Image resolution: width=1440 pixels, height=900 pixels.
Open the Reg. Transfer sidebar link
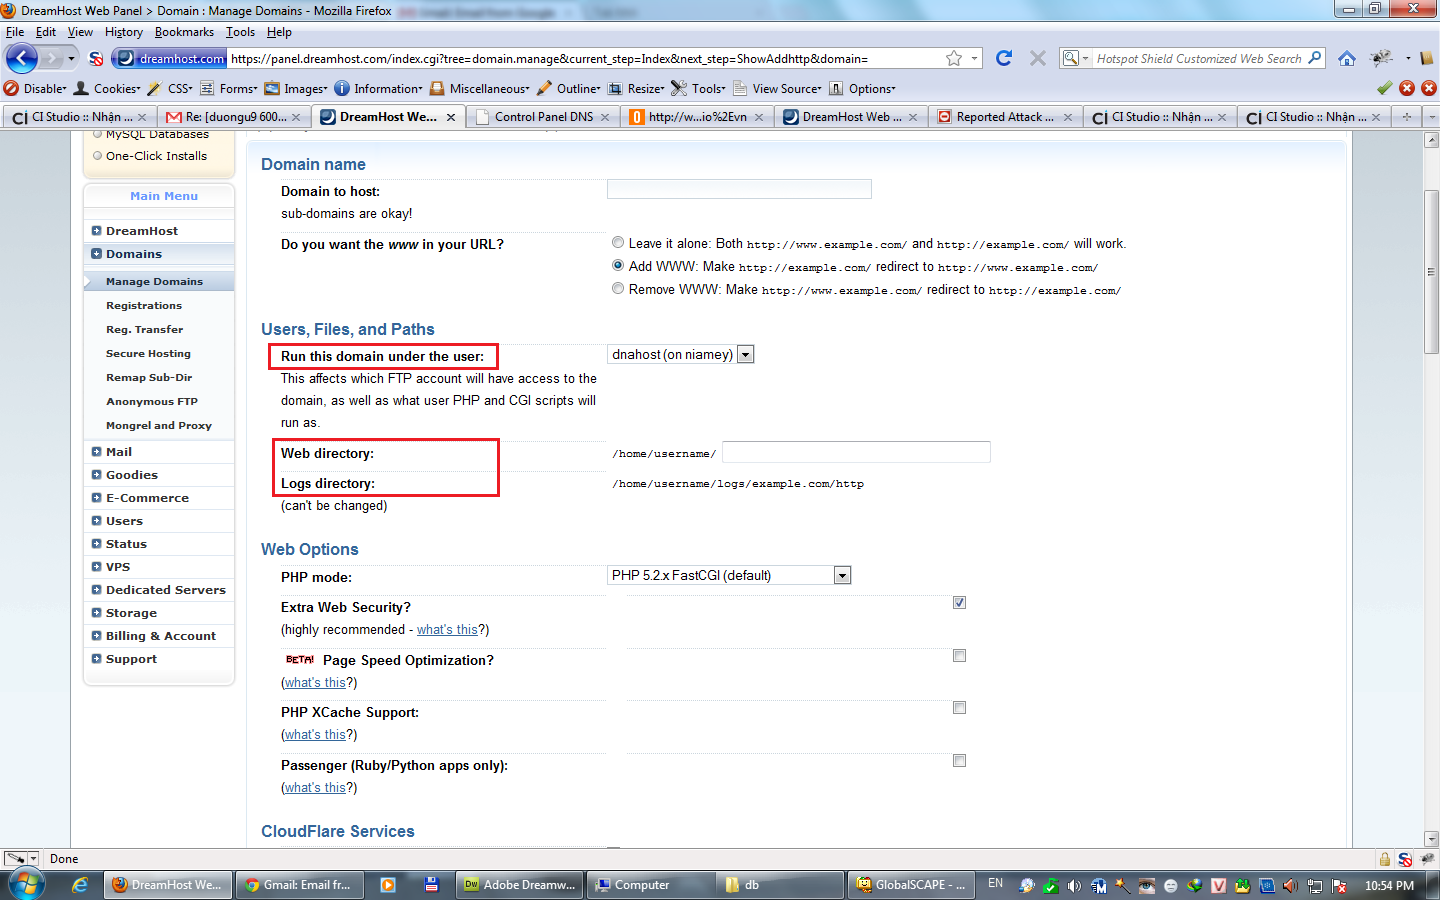pos(145,329)
